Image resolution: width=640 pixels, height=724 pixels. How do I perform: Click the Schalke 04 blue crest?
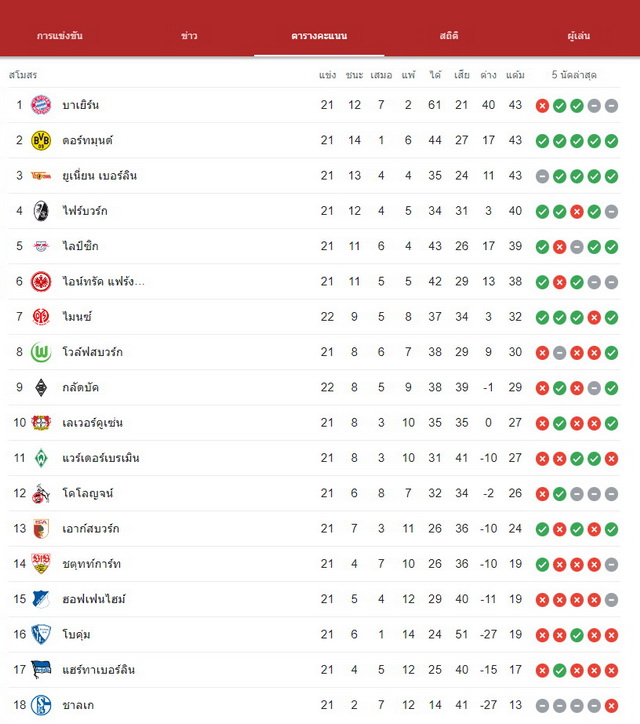pos(41,705)
